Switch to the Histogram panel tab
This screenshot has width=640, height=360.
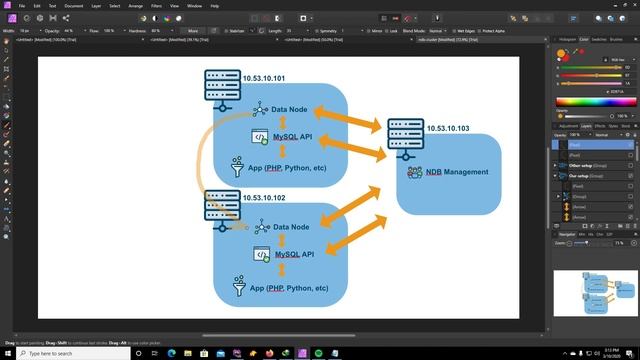pos(567,40)
